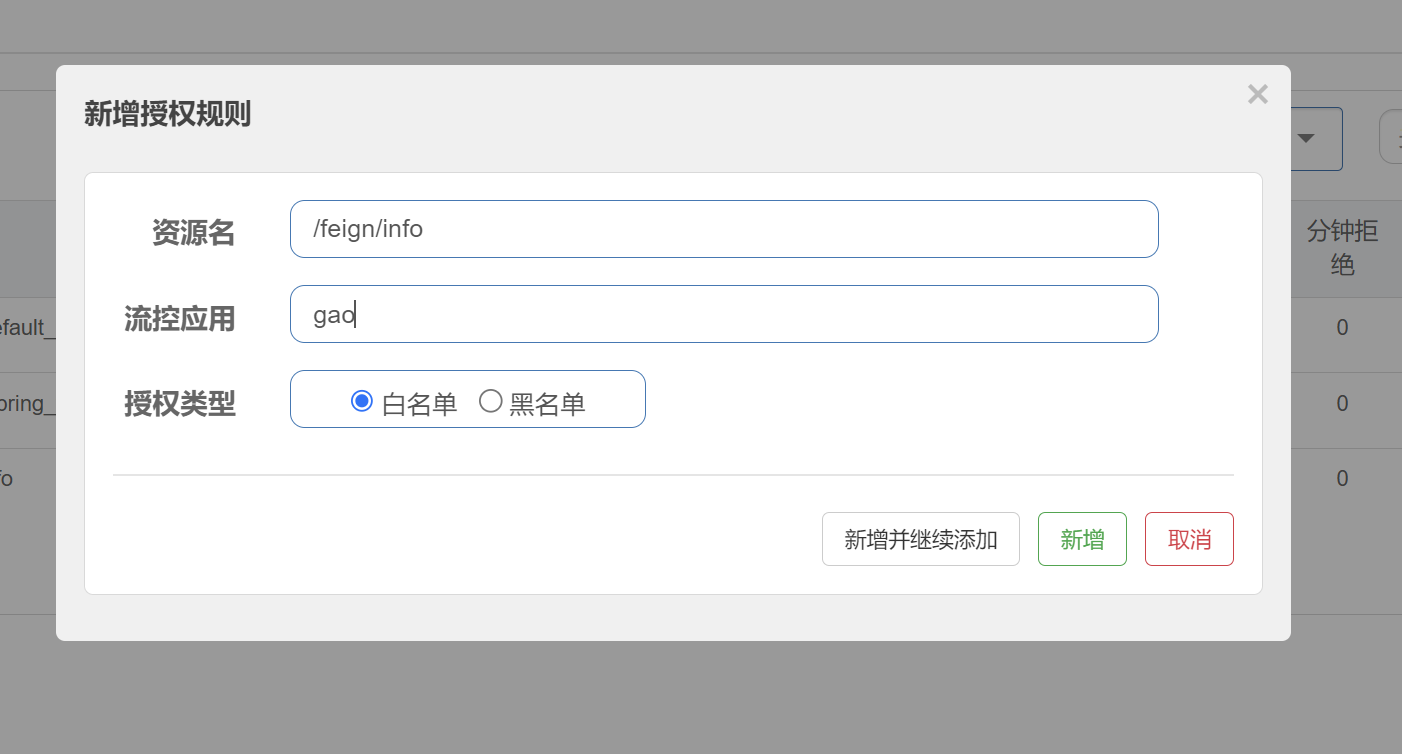
Task: Click the partially visible button at top-right edge
Action: 1390,137
